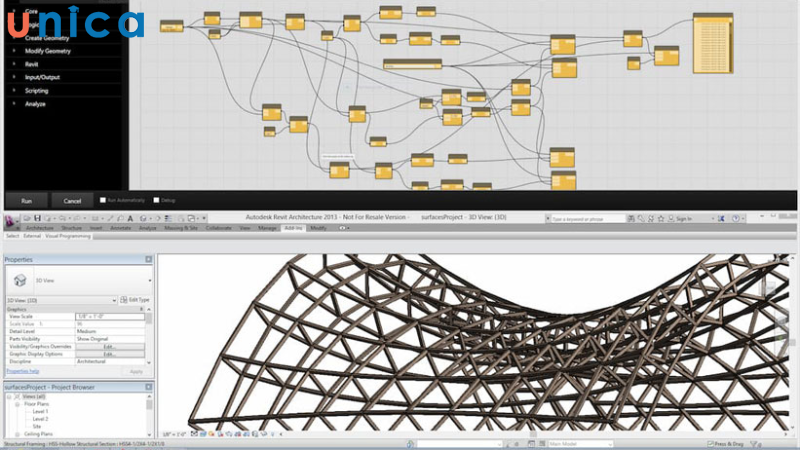Image resolution: width=800 pixels, height=450 pixels.
Task: Click the Edit Type button
Action: pos(135,300)
